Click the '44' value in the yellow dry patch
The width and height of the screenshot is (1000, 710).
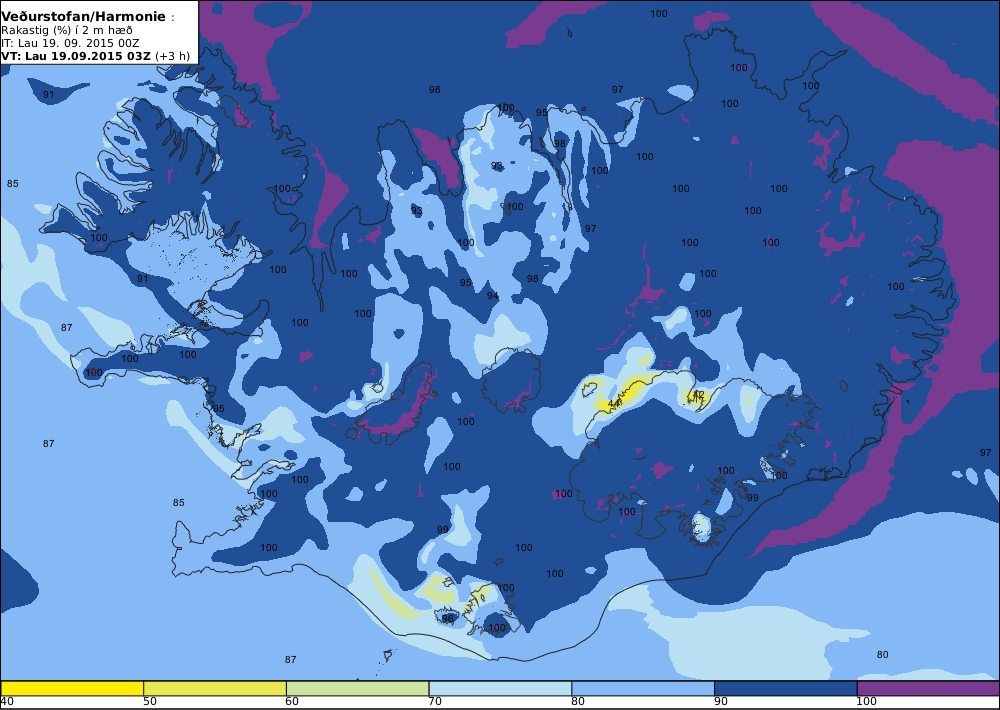coord(614,404)
